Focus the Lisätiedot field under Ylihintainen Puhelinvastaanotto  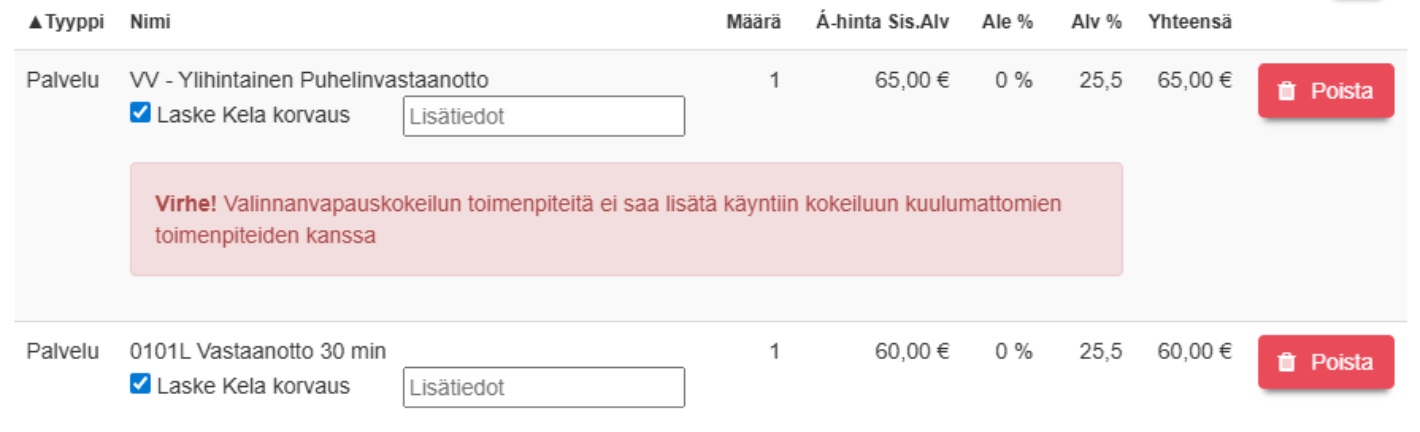click(x=544, y=116)
